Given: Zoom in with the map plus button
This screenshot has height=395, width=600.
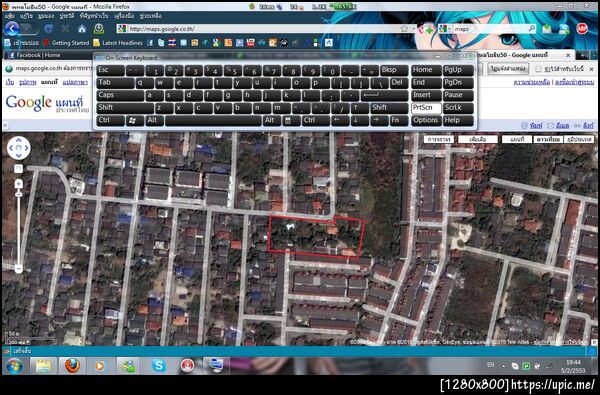Looking at the screenshot, I should (x=18, y=184).
